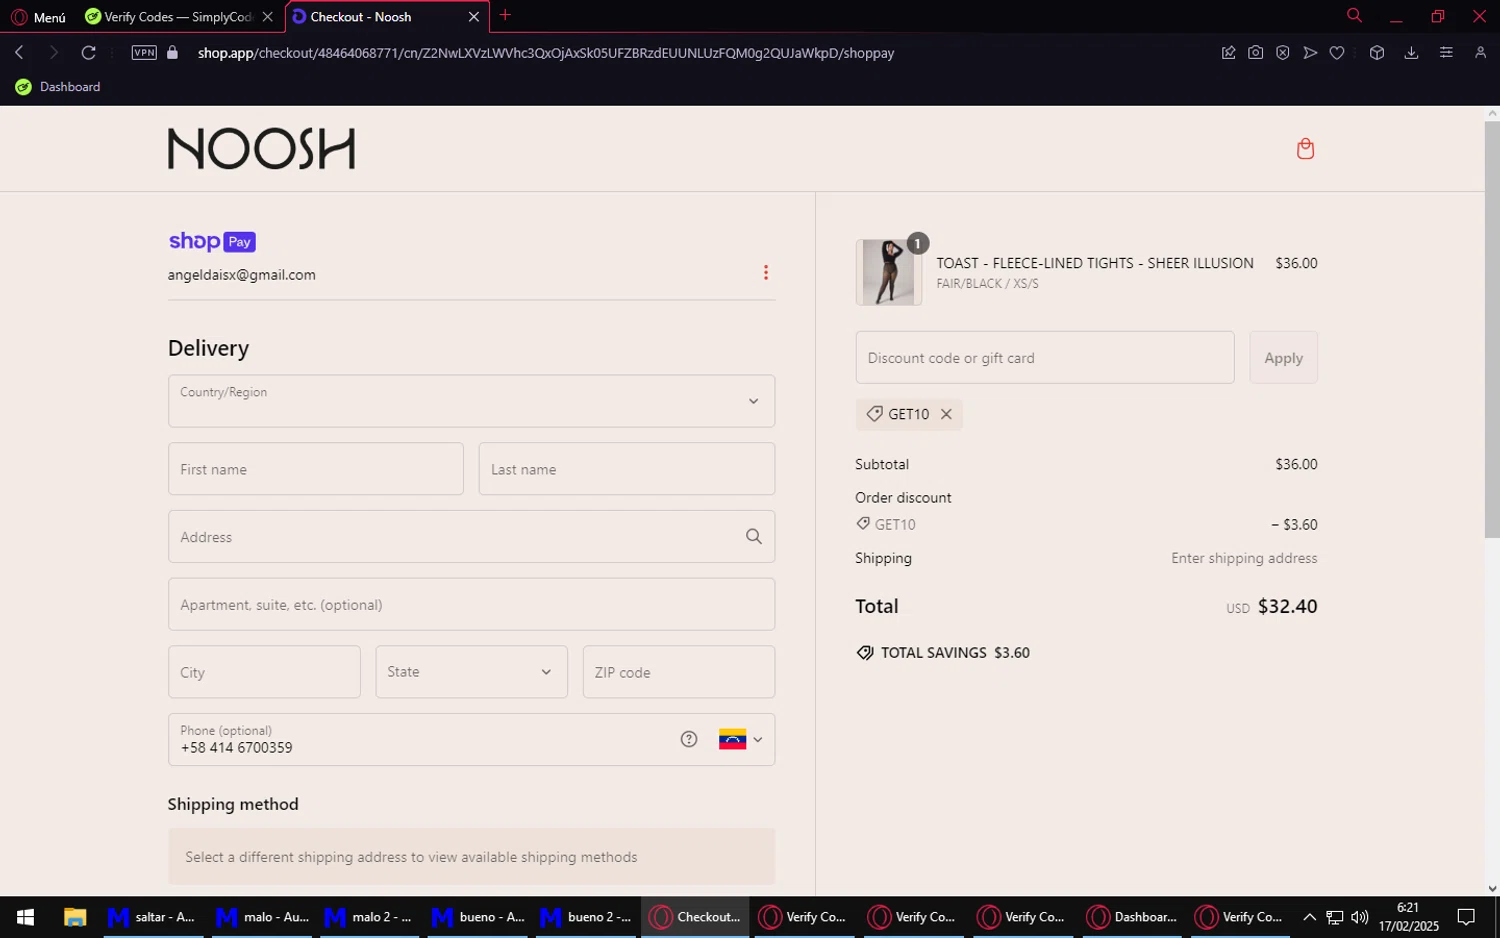
Task: Click the ad blocker shield icon
Action: coord(1282,53)
